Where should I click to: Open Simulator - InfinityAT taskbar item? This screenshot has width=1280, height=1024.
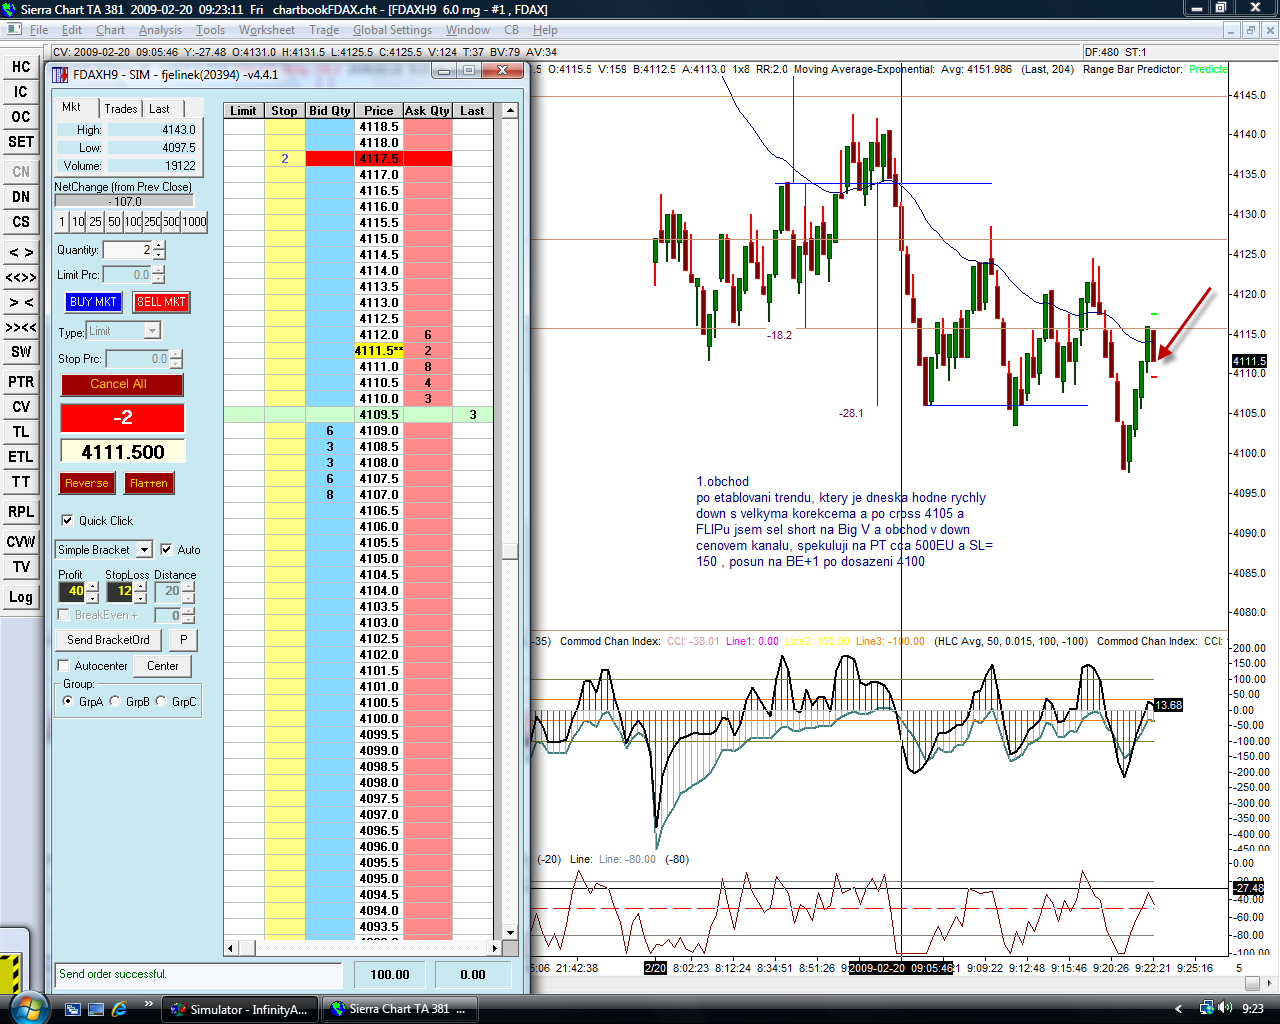(x=240, y=1009)
